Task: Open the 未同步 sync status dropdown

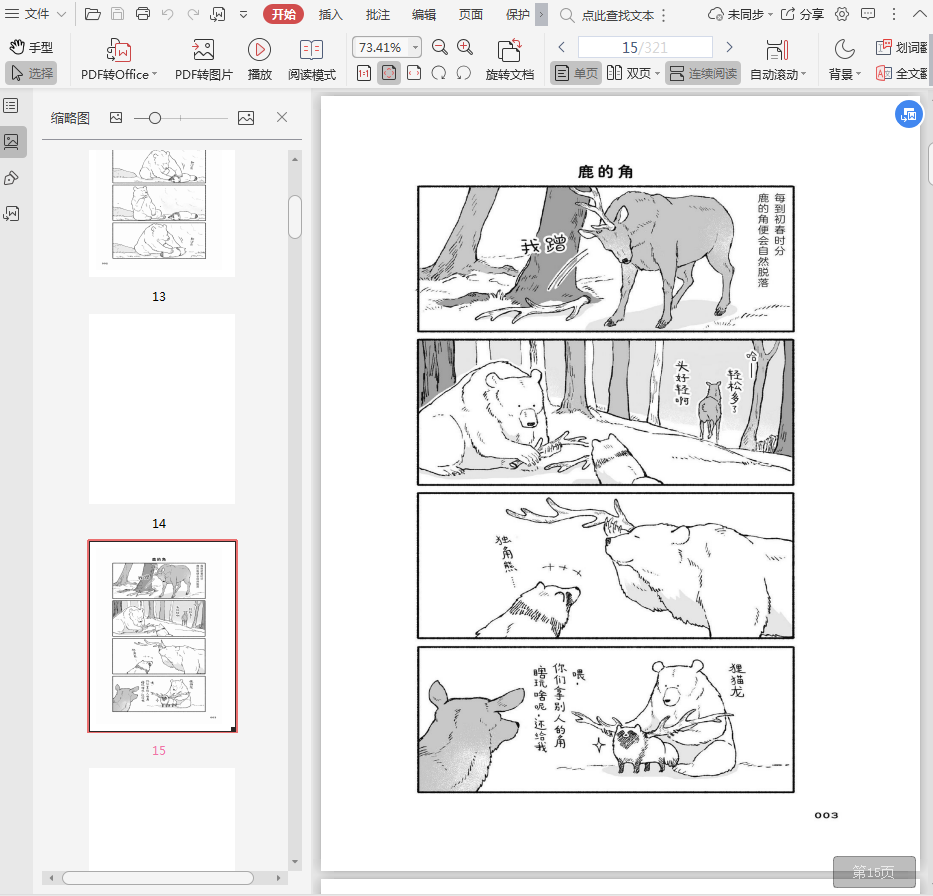Action: click(740, 14)
